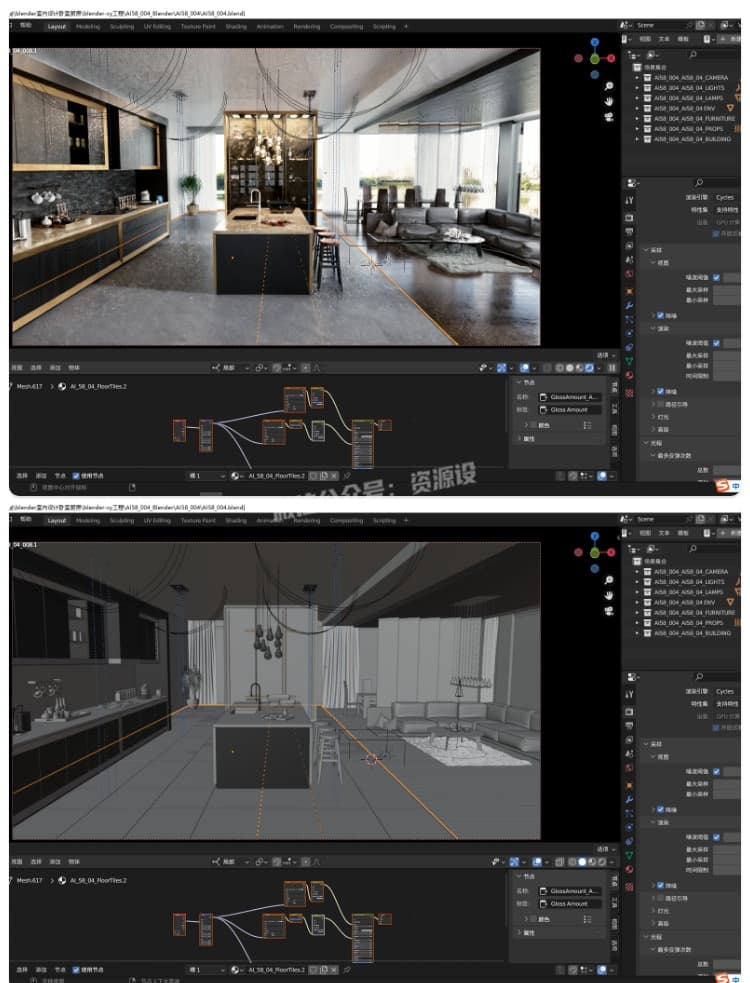Screen dimensions: 750x983
Task: Toggle viewport overlays in the rendered-view header
Action: pos(525,368)
